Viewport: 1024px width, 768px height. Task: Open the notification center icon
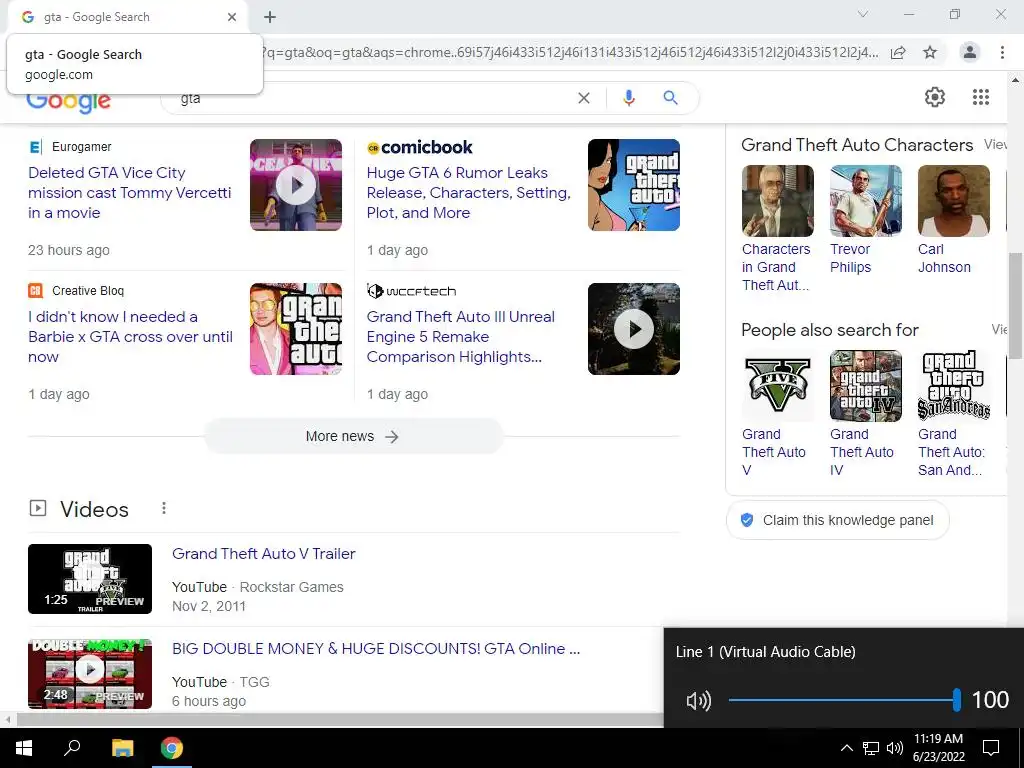click(991, 748)
